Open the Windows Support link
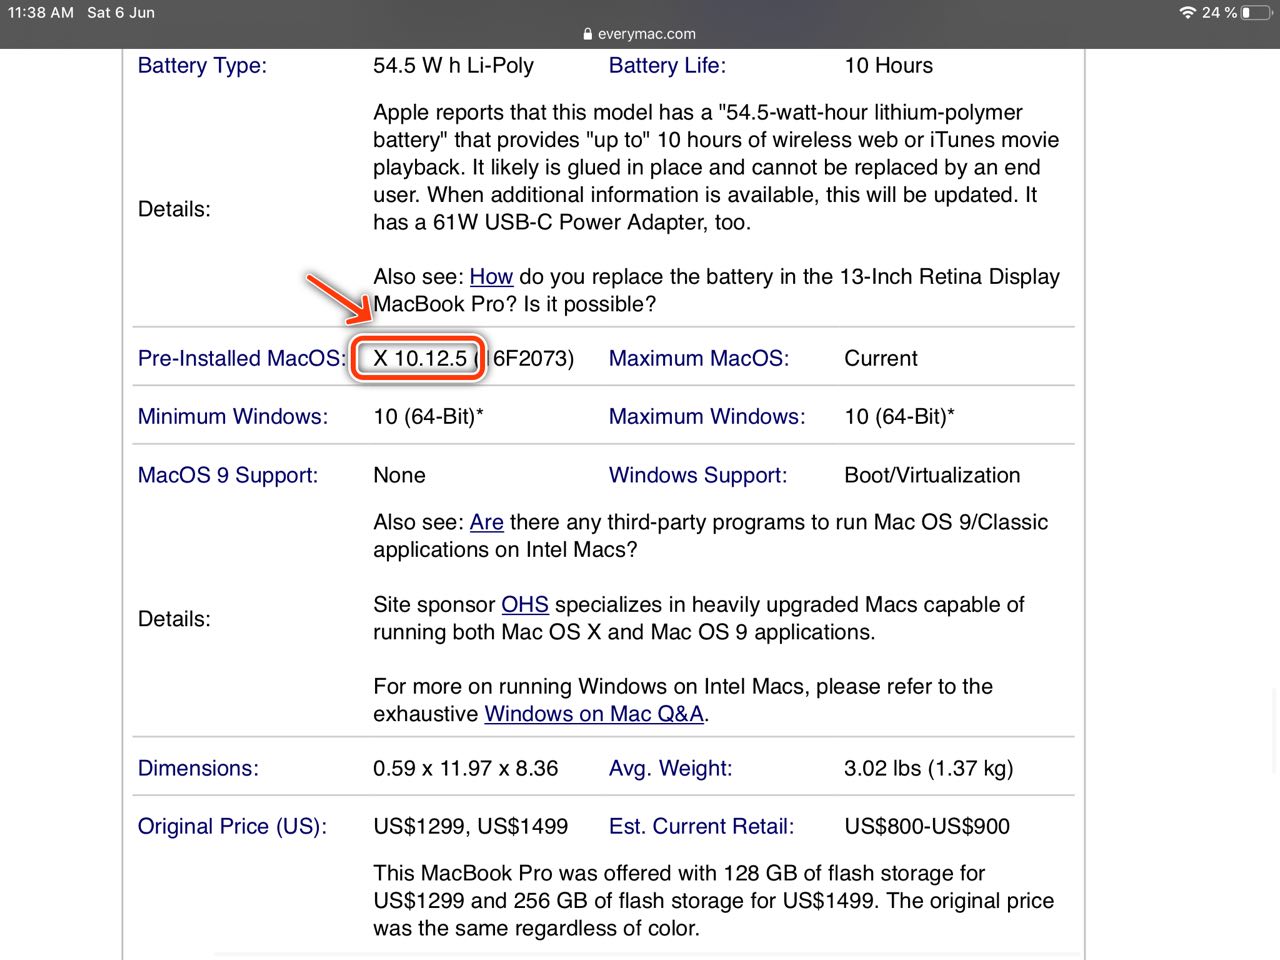The width and height of the screenshot is (1280, 960). (x=698, y=476)
